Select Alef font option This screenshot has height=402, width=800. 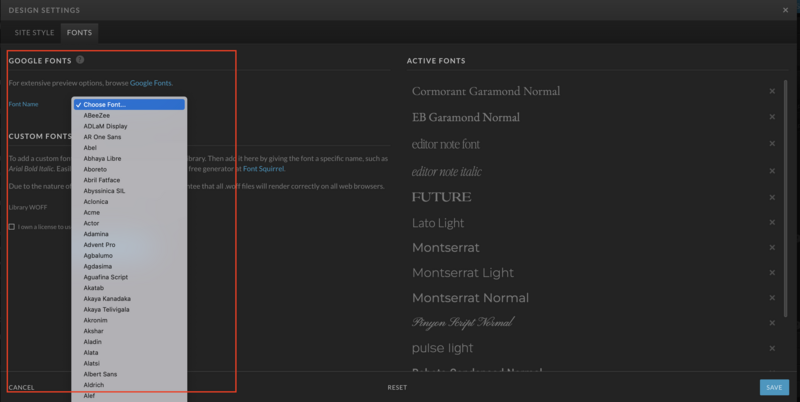click(x=129, y=396)
